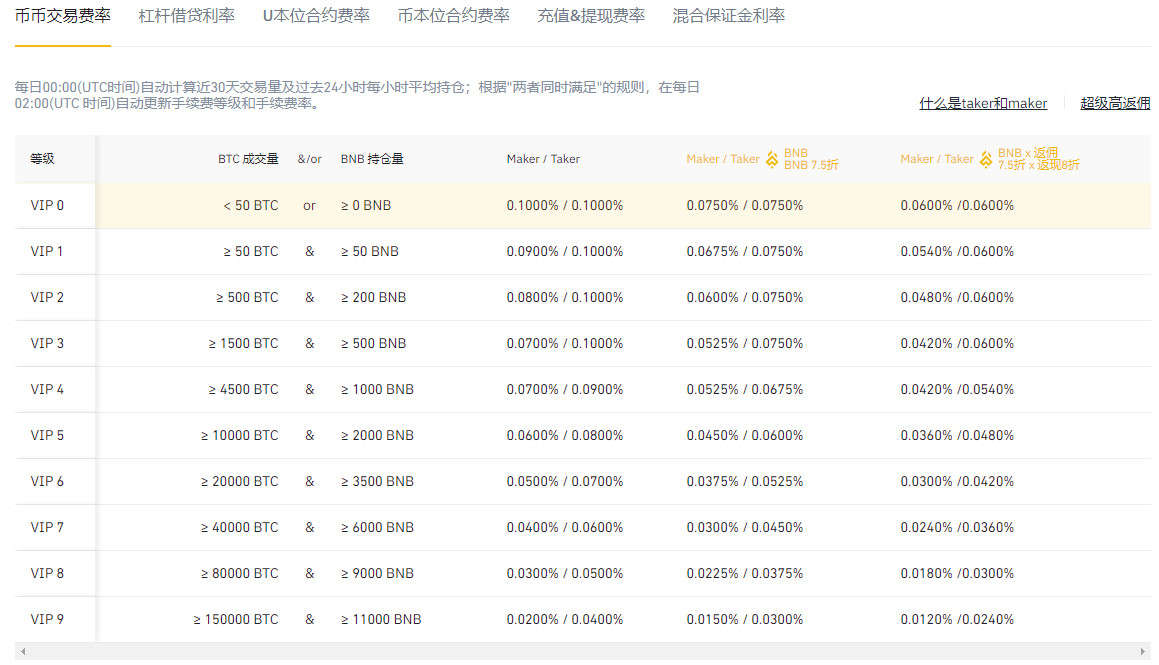This screenshot has height=665, width=1159.
Task: Click the left arrow of horizontal scrollbar
Action: tap(22, 652)
